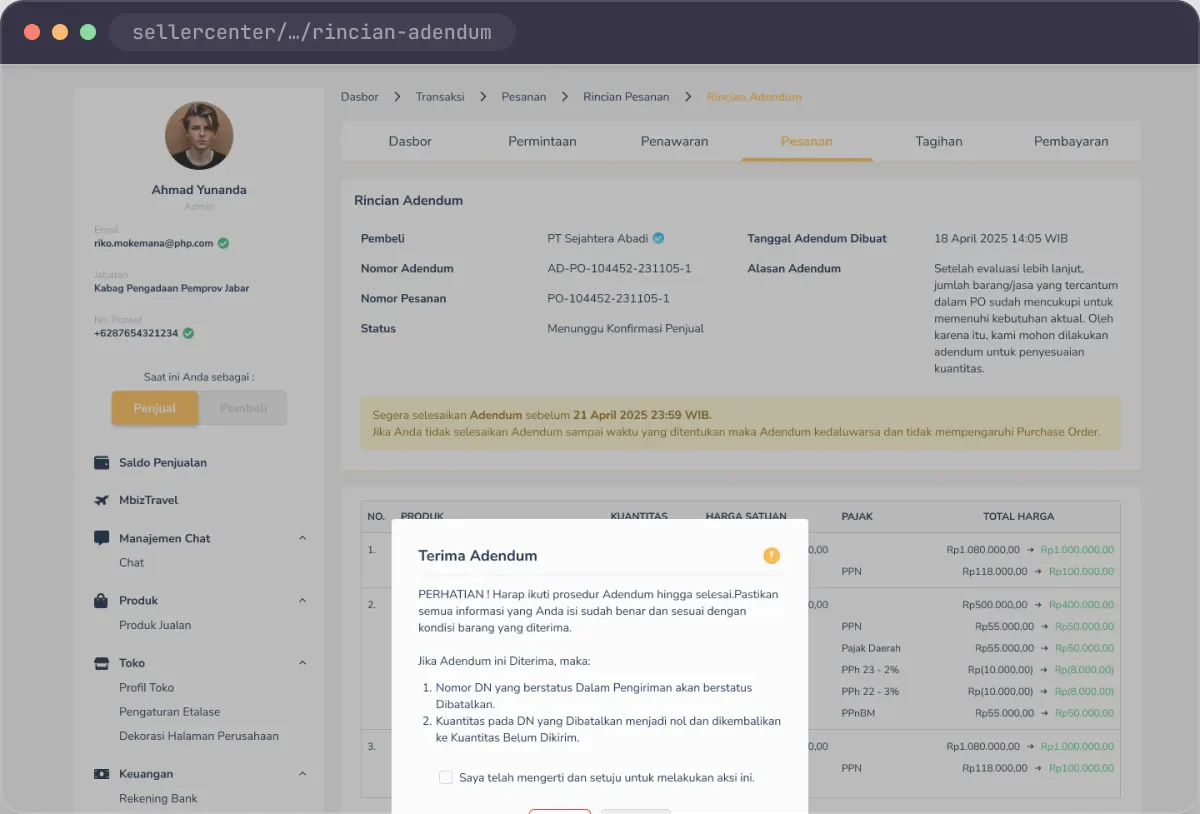Click the orange warning icon in Terima Adendum dialog

(771, 556)
